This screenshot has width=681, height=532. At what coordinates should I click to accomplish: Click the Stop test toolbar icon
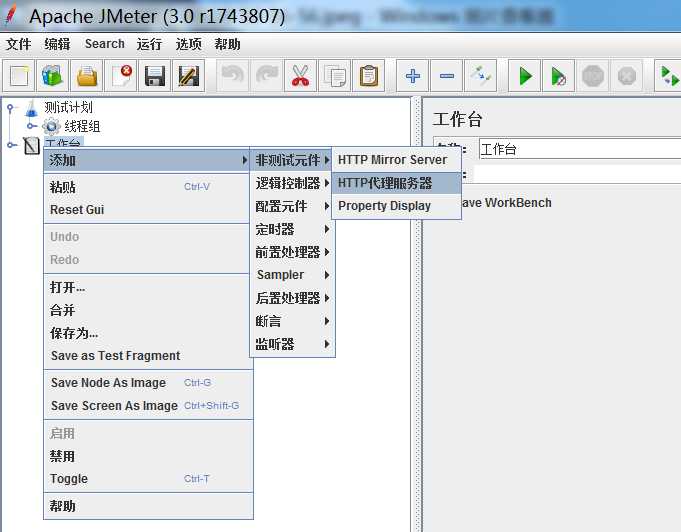click(592, 76)
